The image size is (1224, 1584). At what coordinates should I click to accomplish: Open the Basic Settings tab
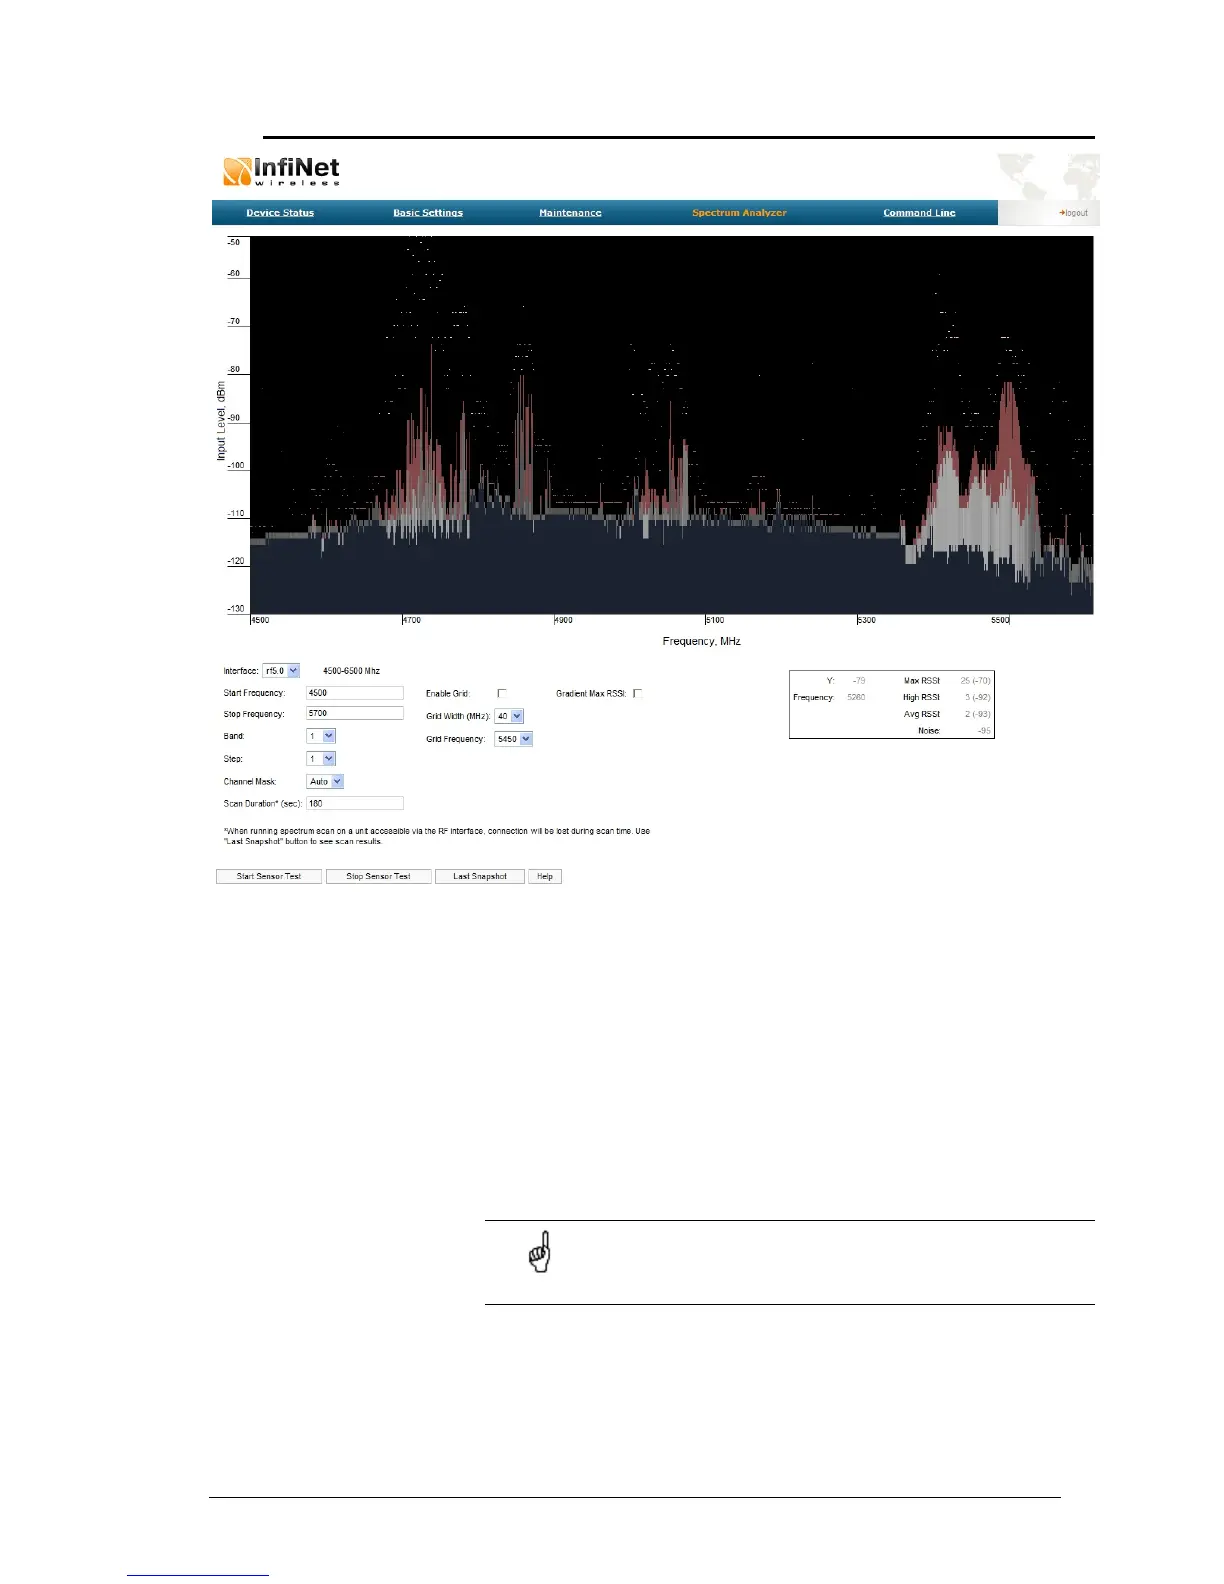[428, 213]
